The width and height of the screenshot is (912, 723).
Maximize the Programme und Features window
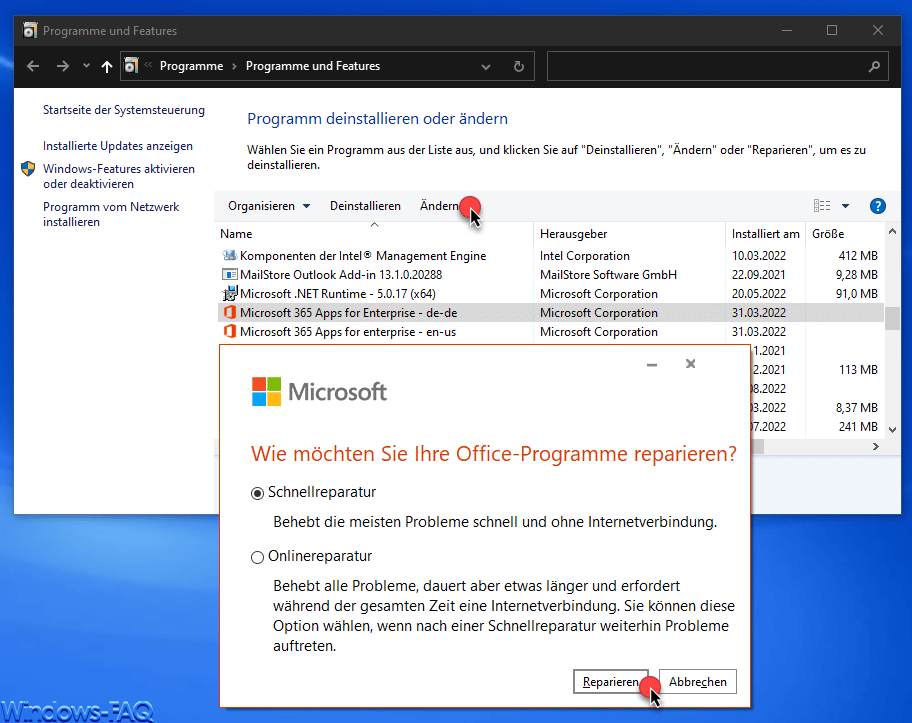(832, 30)
